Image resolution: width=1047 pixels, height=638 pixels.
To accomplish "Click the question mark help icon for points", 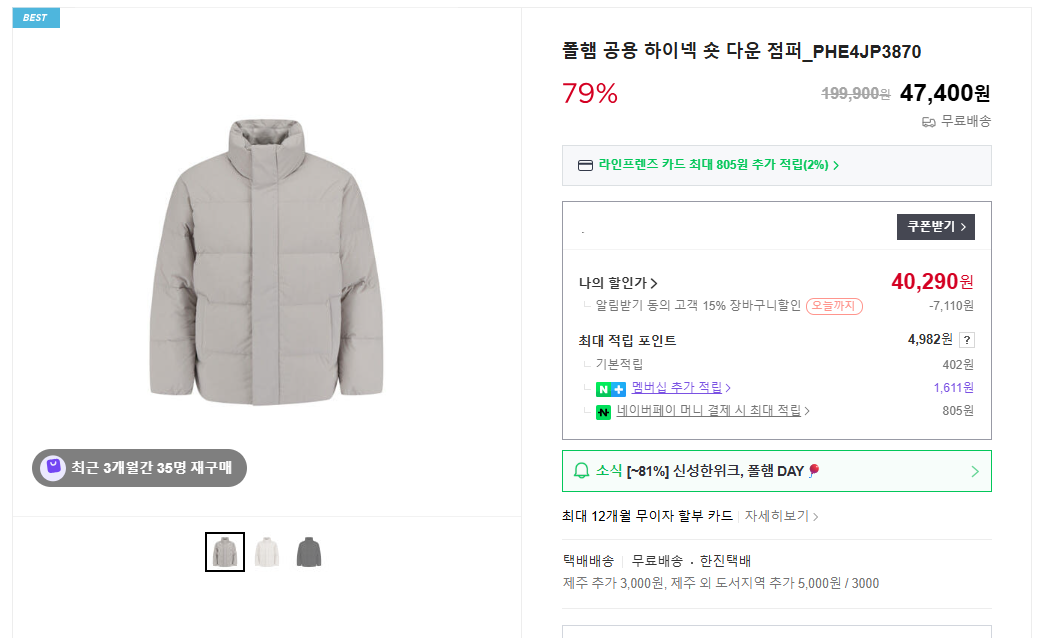I will [x=966, y=340].
